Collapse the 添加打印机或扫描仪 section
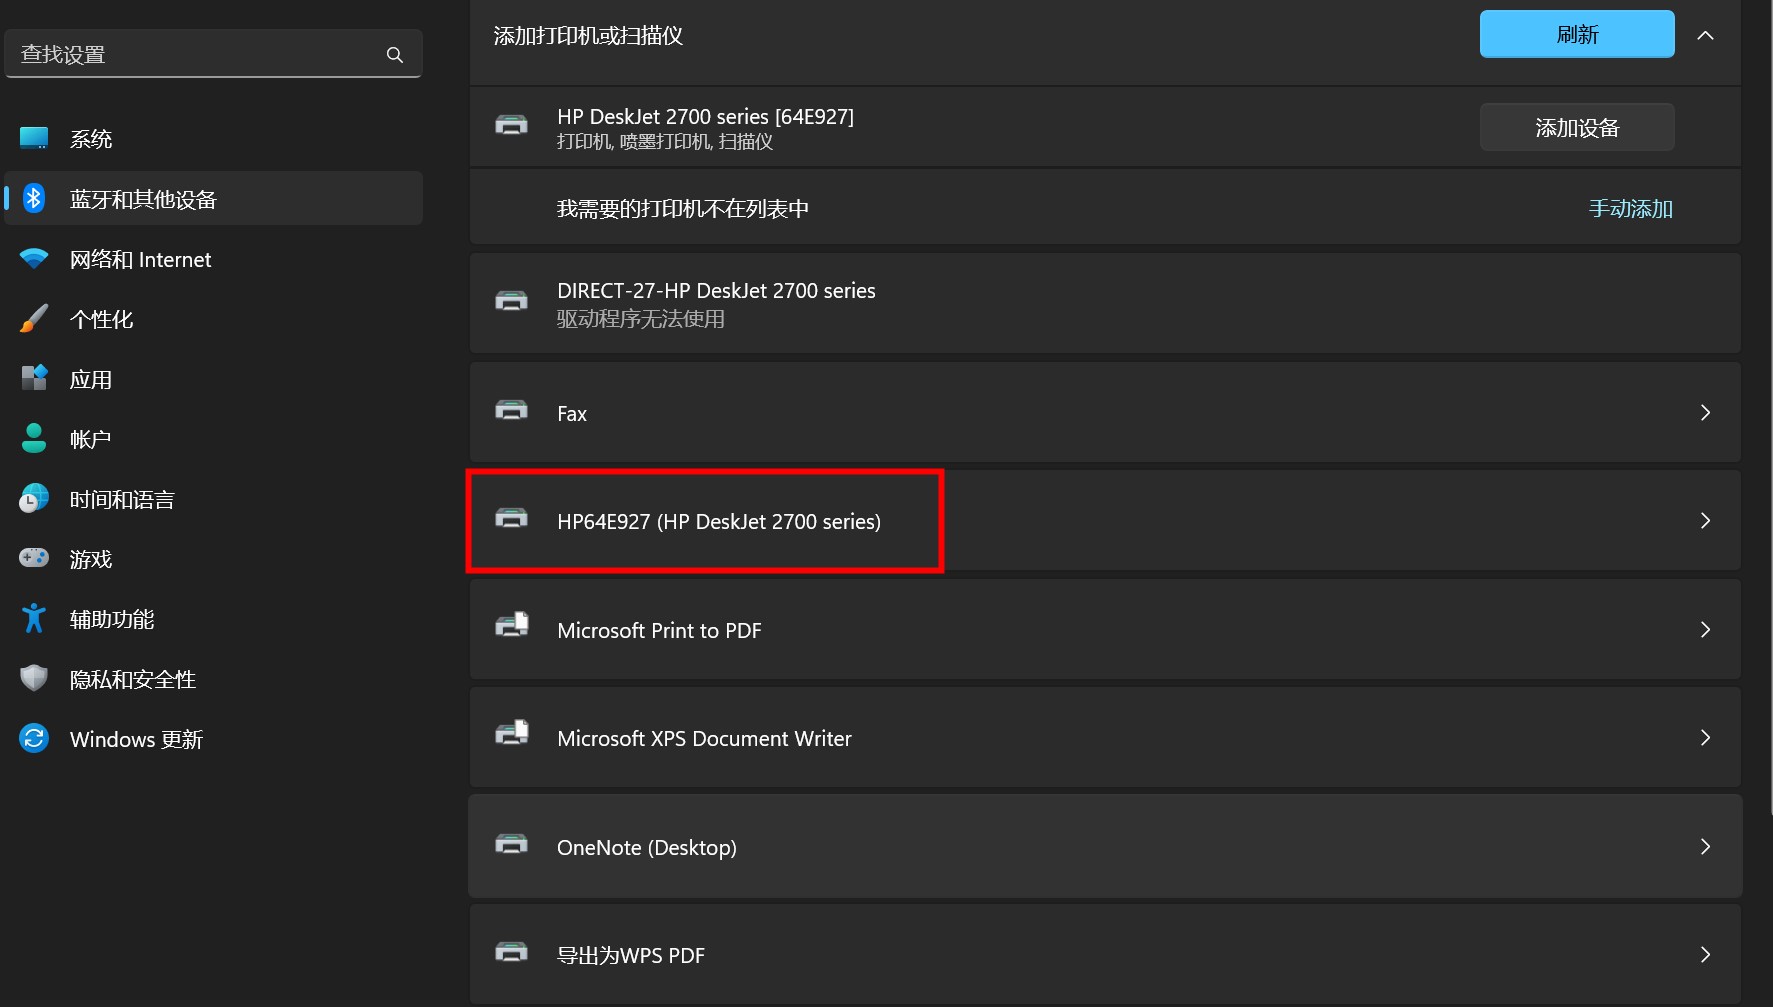 [1706, 36]
